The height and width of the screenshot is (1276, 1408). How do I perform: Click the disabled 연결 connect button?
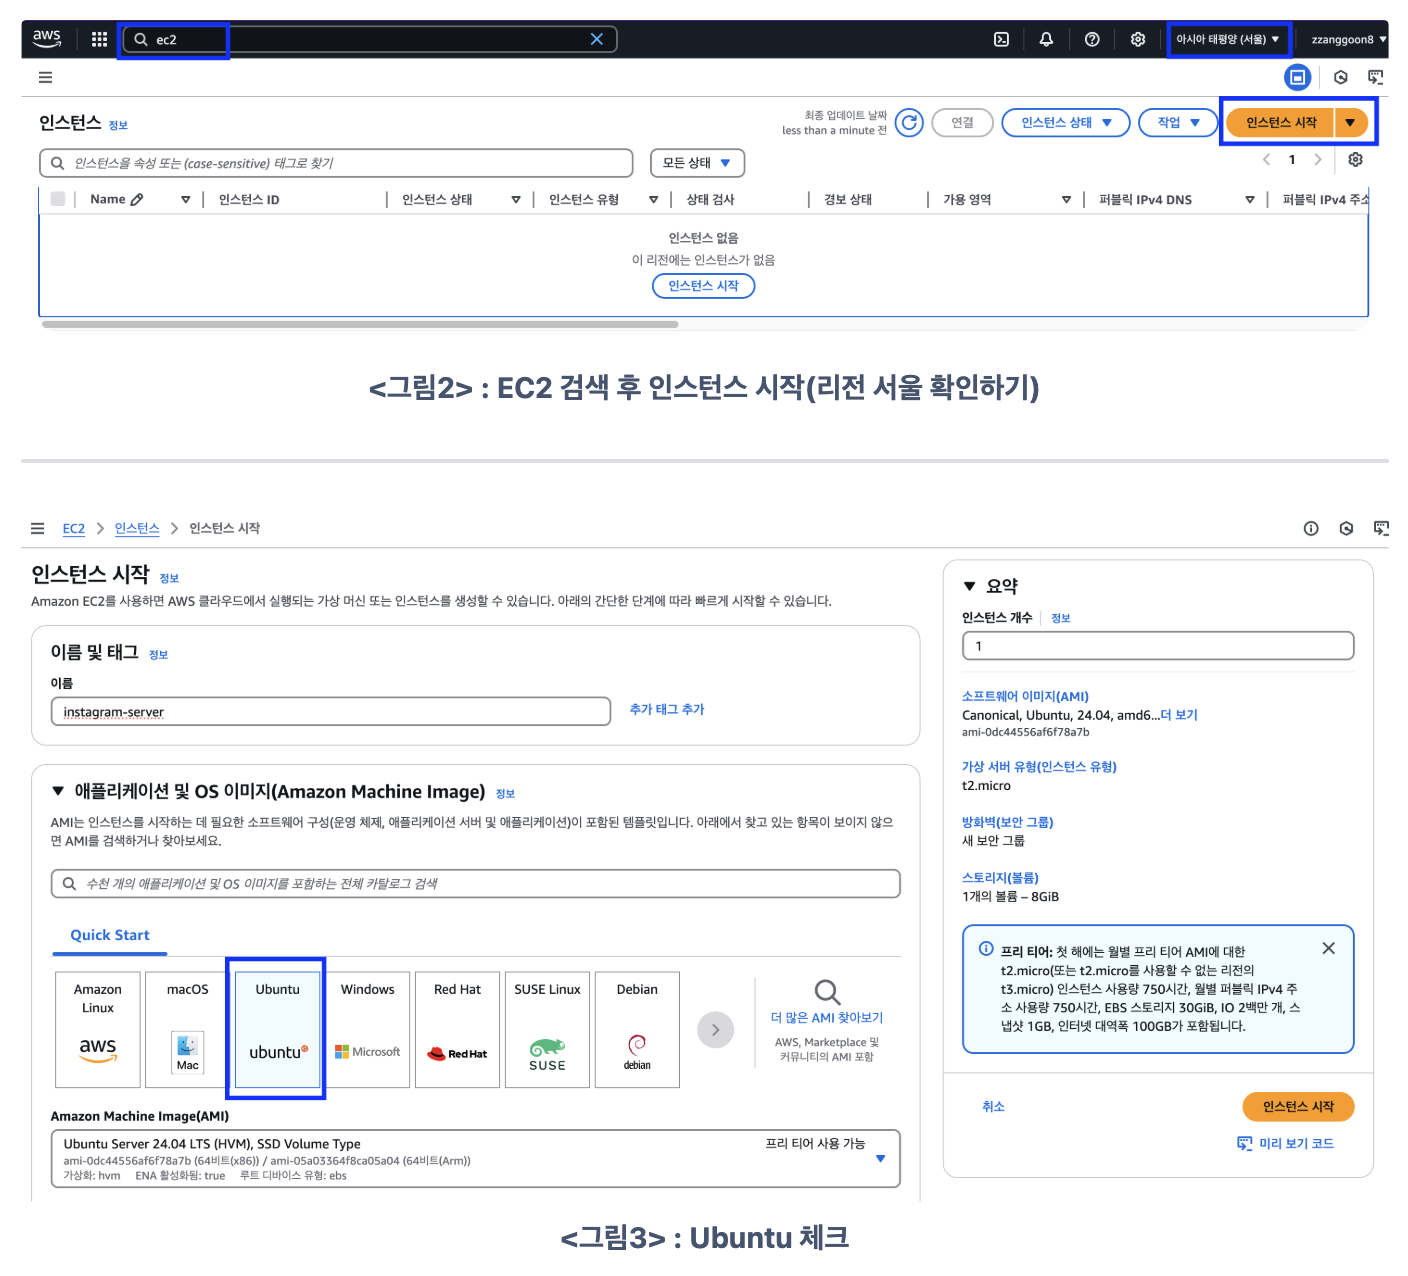pyautogui.click(x=962, y=122)
